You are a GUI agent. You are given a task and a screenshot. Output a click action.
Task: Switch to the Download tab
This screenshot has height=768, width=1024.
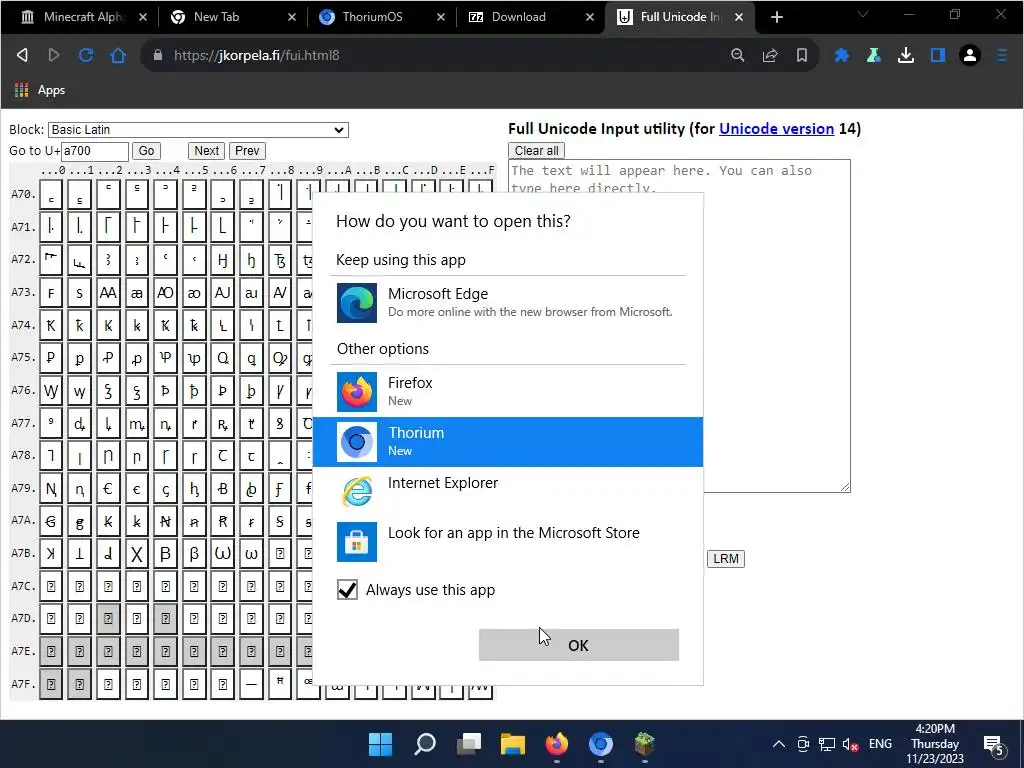tap(530, 17)
